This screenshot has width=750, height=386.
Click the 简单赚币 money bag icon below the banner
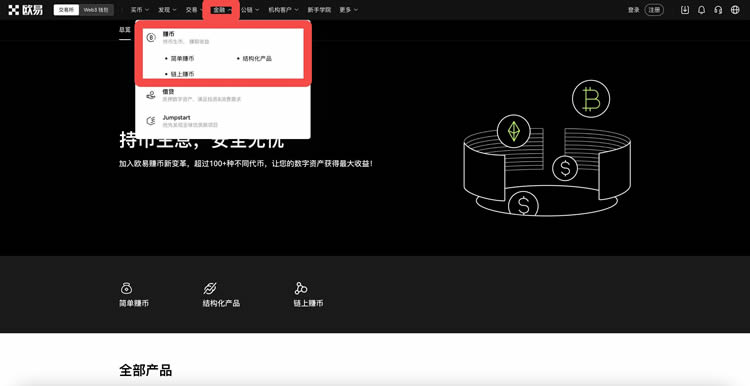click(126, 288)
